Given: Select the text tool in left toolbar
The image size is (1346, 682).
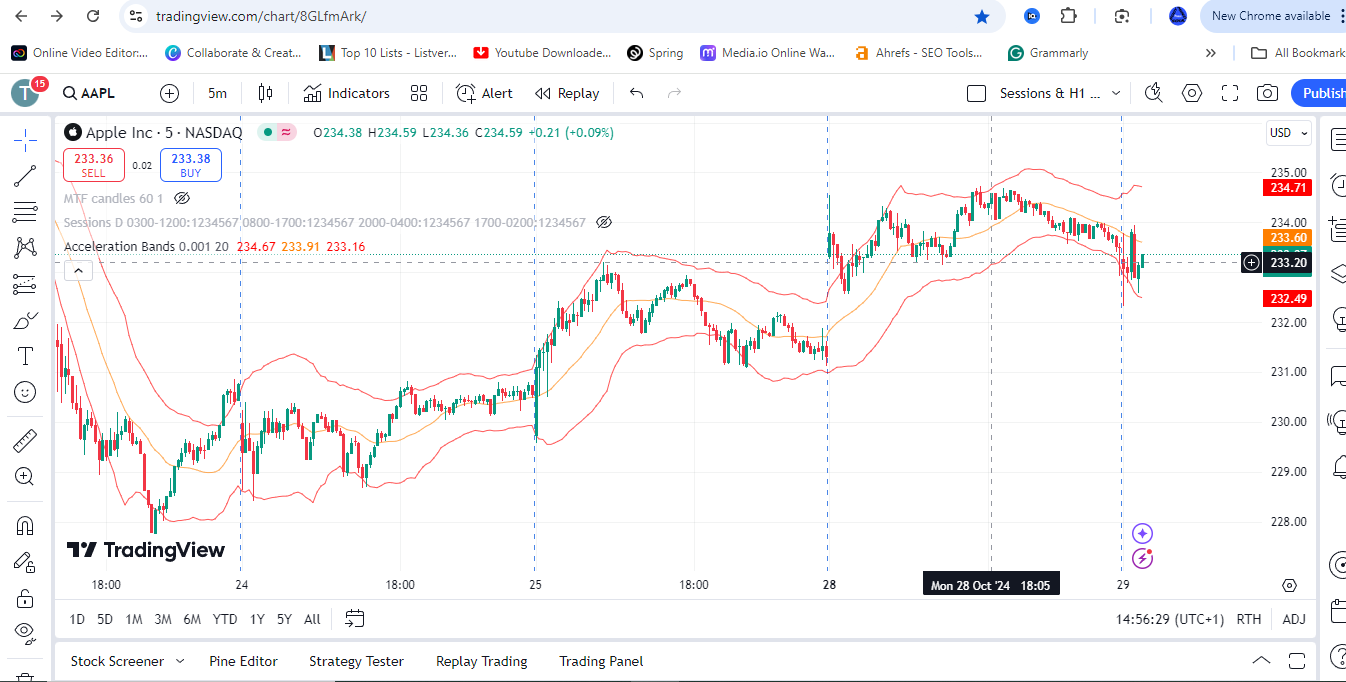Looking at the screenshot, I should click(25, 356).
